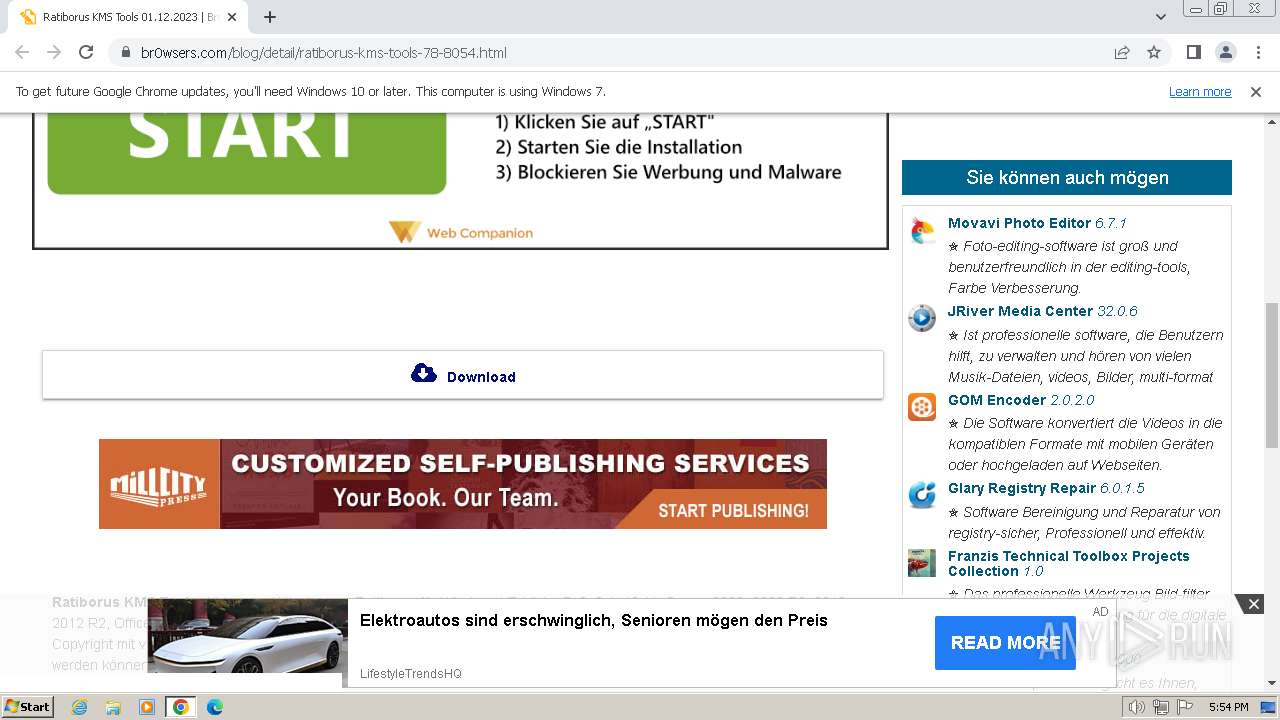Expand the tab search dropdown

[x=1161, y=17]
